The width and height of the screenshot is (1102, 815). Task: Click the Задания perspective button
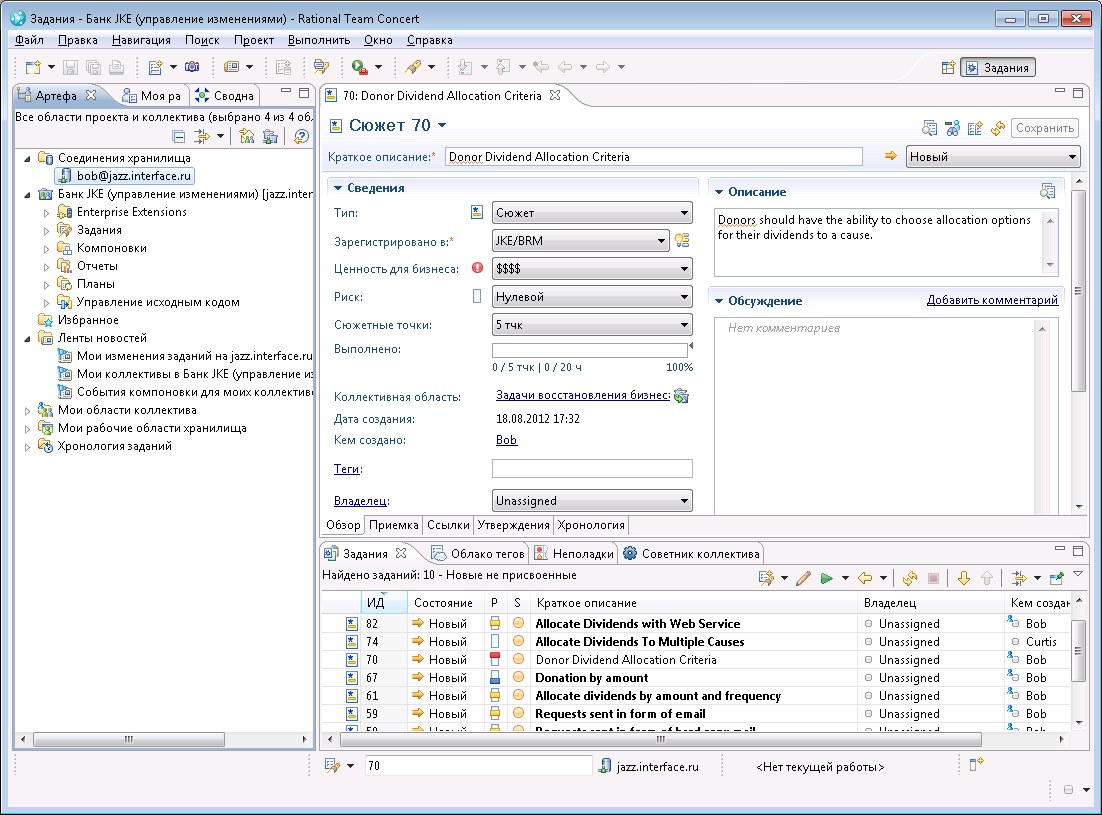pyautogui.click(x=998, y=67)
